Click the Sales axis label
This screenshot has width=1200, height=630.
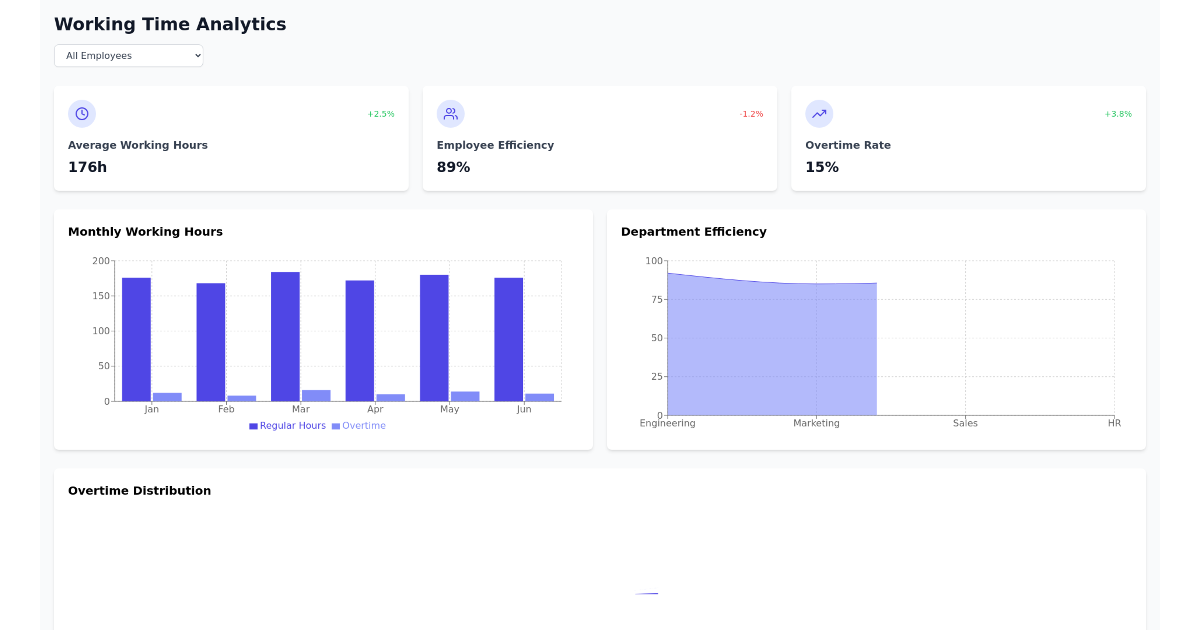[966, 423]
